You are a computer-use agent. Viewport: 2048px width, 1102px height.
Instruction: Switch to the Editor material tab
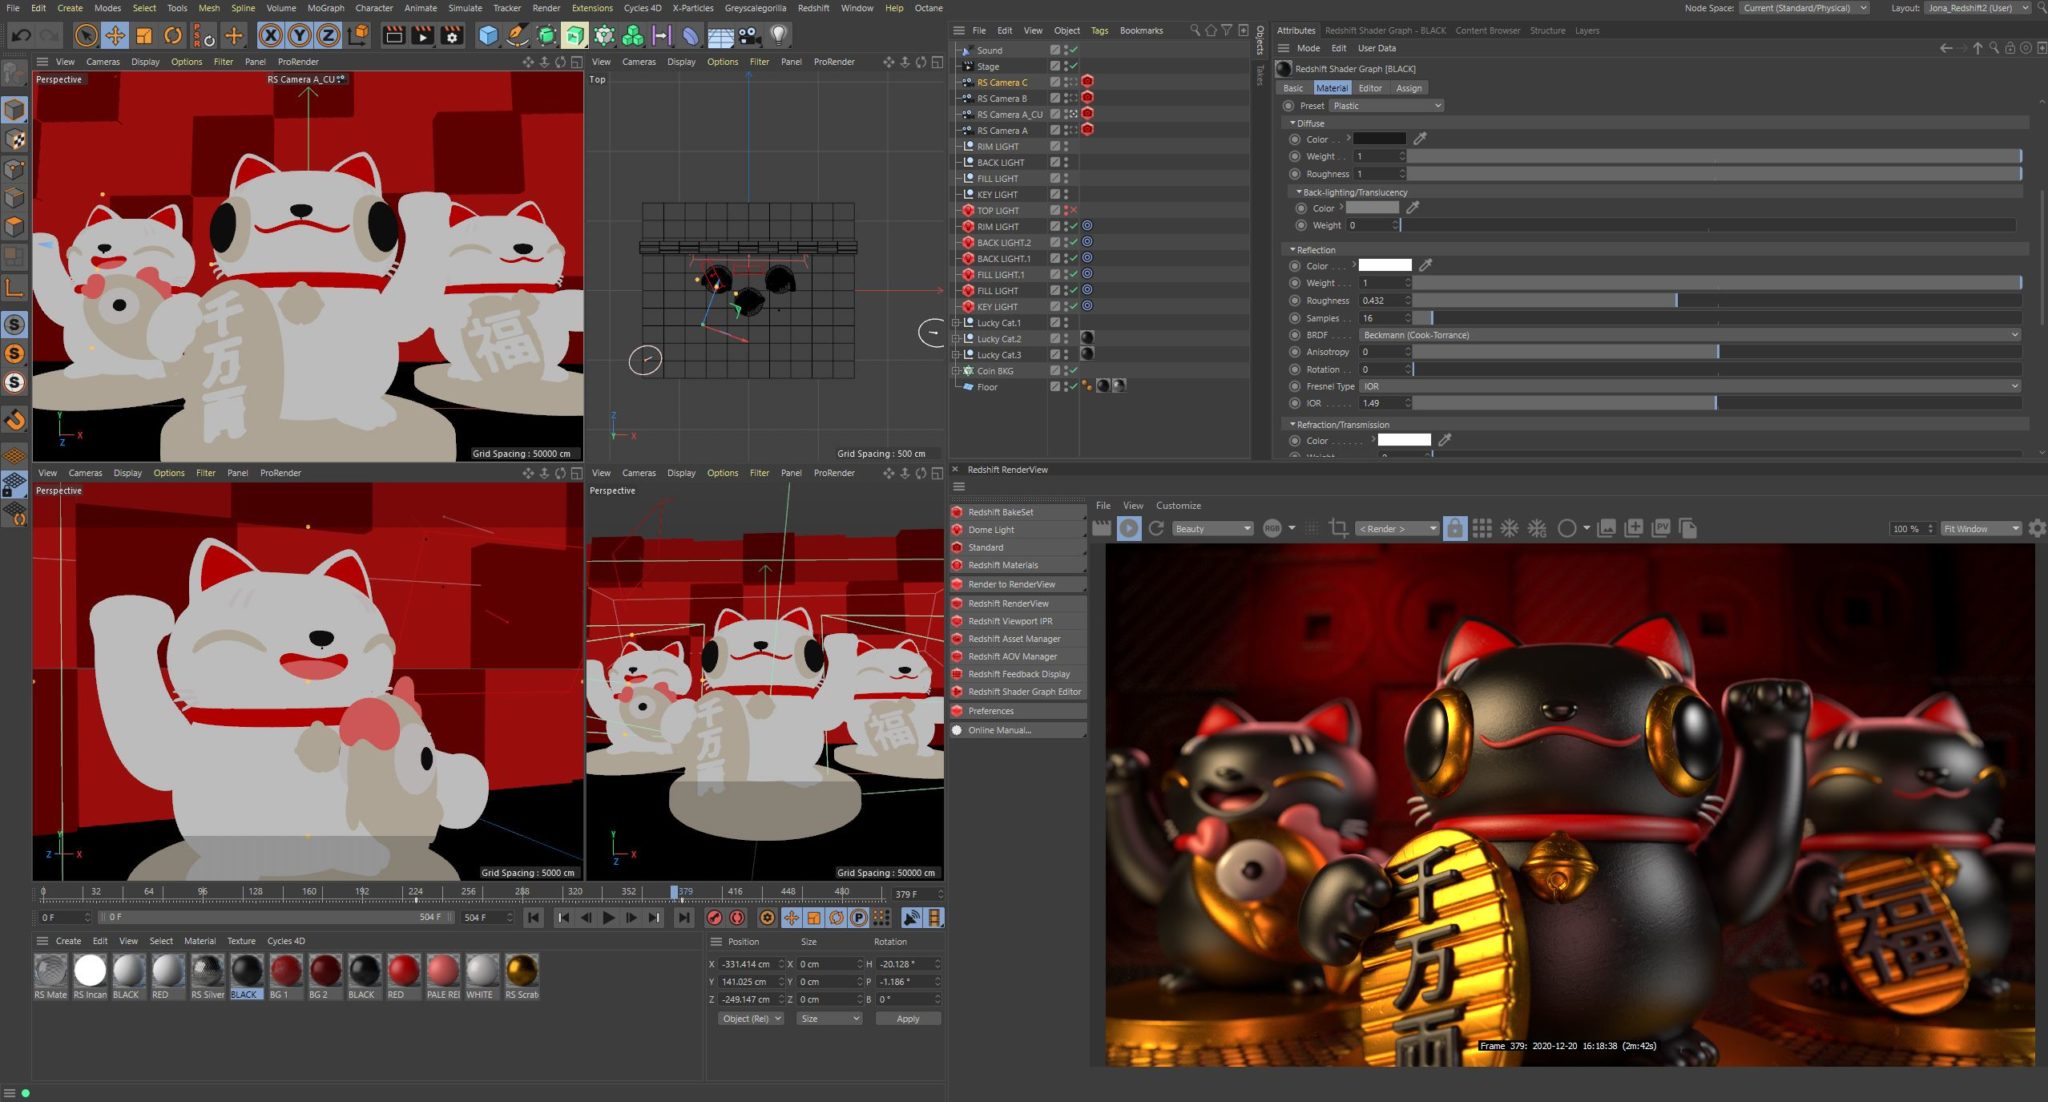coord(1369,88)
